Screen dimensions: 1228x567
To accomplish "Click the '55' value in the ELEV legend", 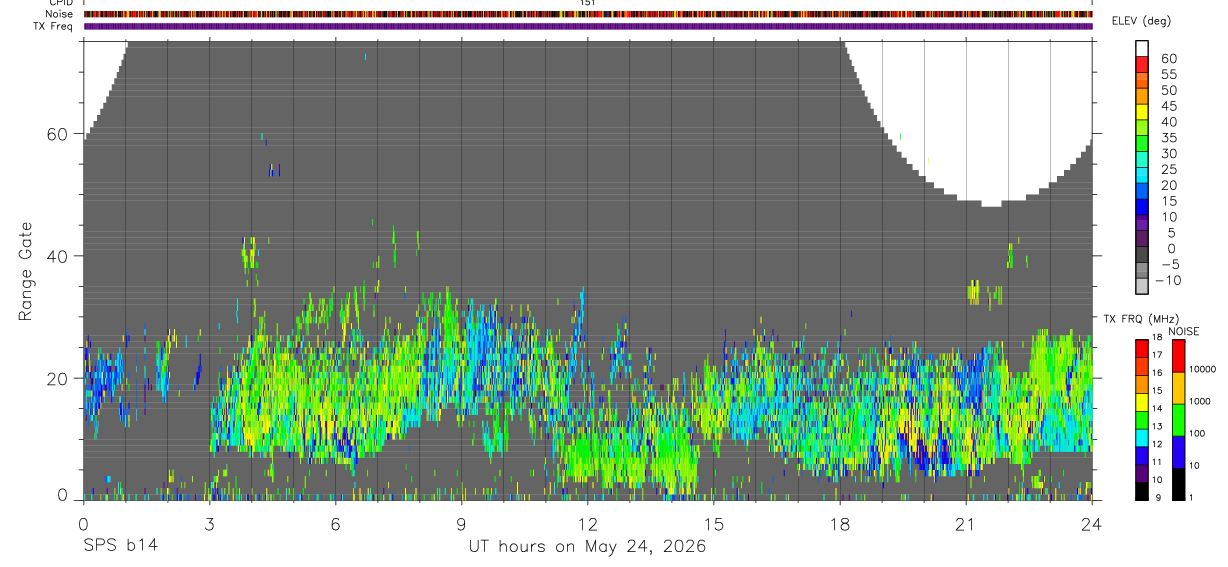I will click(1169, 74).
